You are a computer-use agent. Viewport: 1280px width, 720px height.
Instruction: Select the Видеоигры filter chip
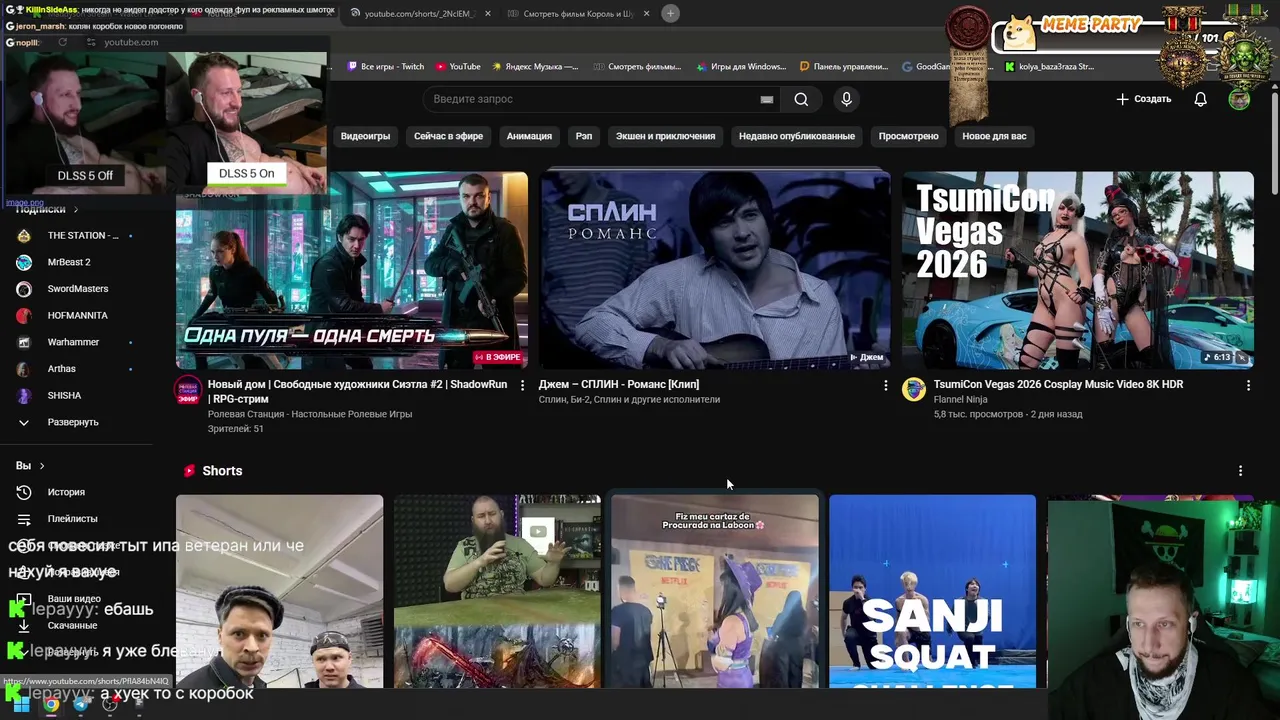coord(365,136)
